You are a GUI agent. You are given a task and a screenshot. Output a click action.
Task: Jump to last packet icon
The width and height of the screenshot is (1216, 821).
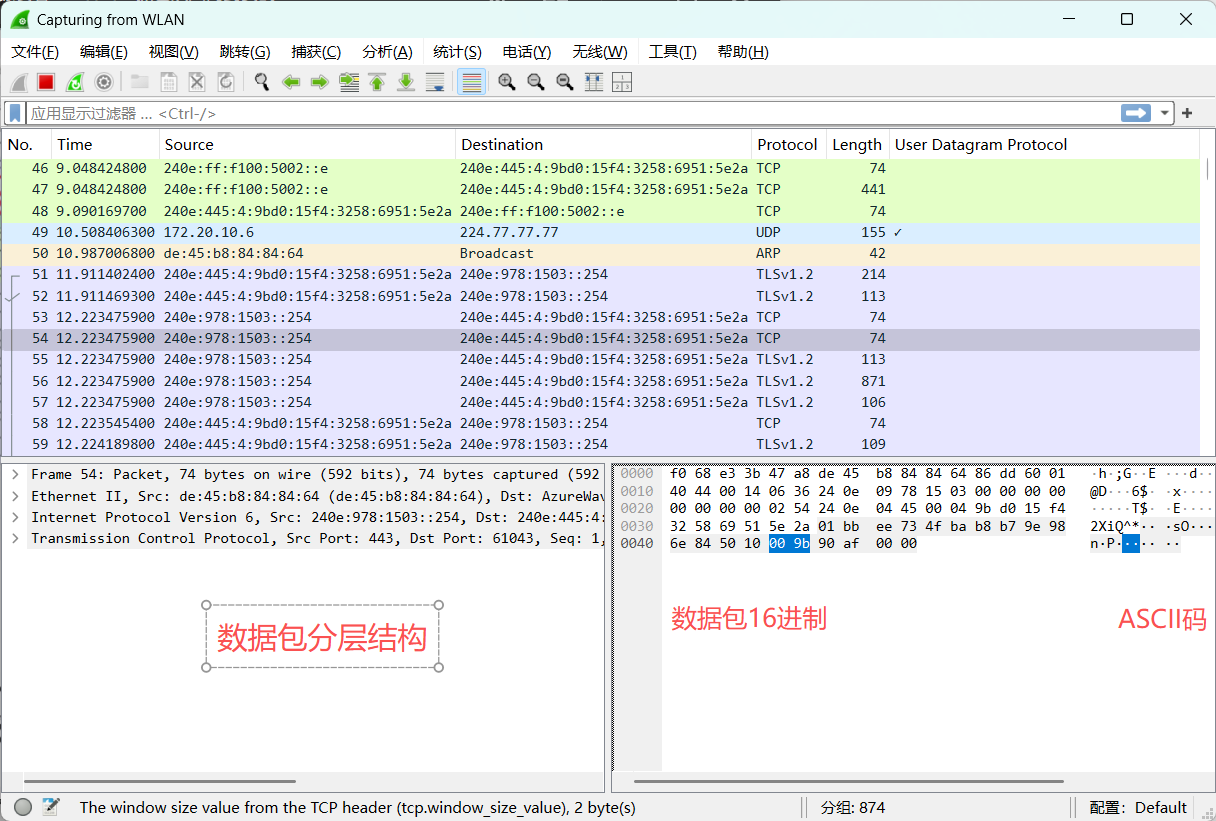[x=406, y=82]
